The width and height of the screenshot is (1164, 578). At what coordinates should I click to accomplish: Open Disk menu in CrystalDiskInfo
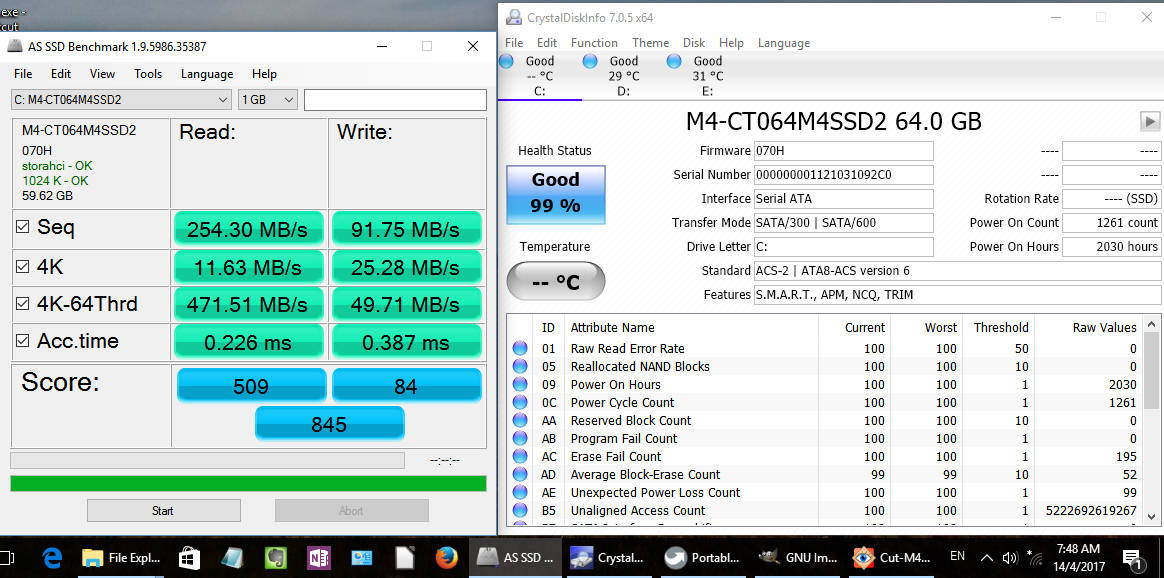pyautogui.click(x=694, y=43)
